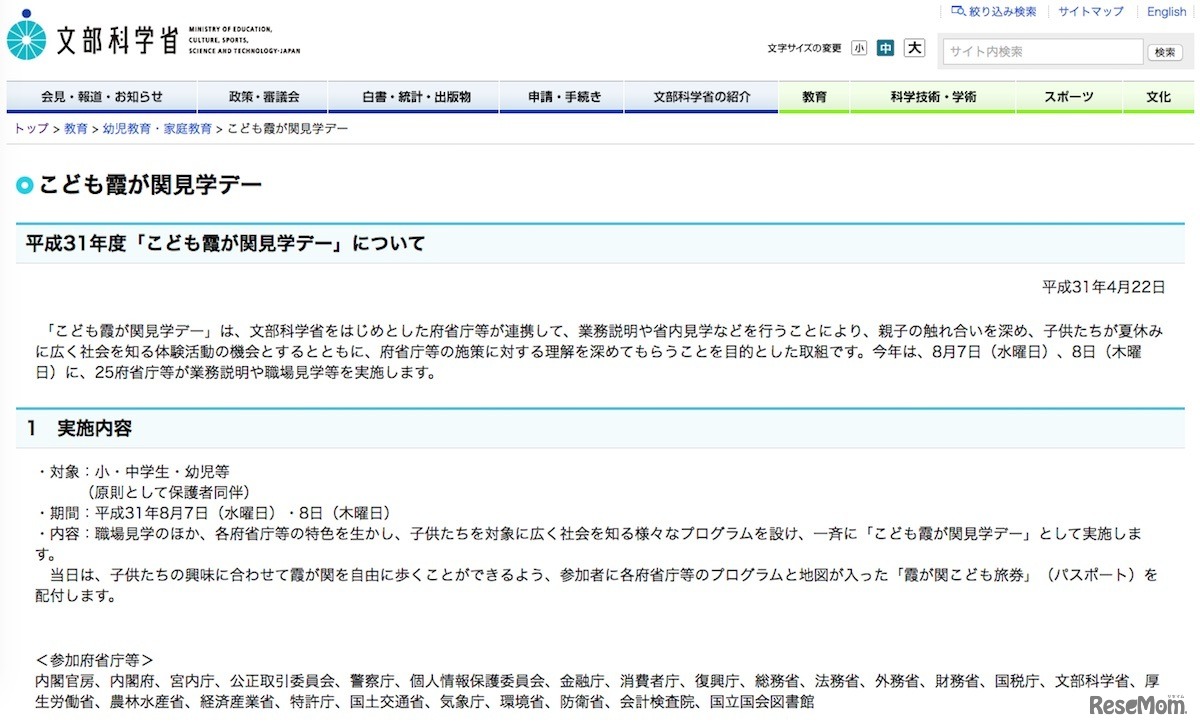
Task: Open the 政策・審議会 menu
Action: click(264, 97)
